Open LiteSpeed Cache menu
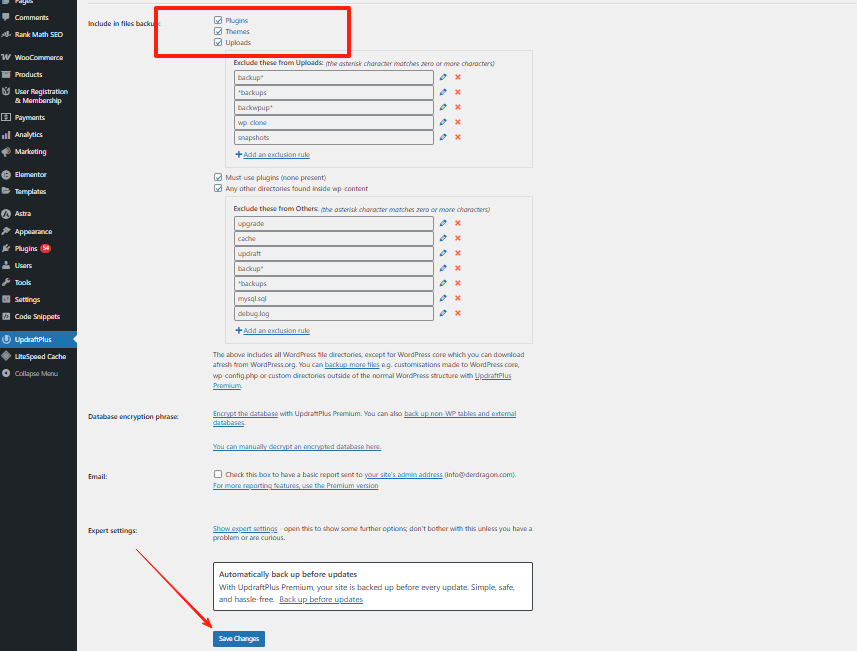 tap(38, 356)
